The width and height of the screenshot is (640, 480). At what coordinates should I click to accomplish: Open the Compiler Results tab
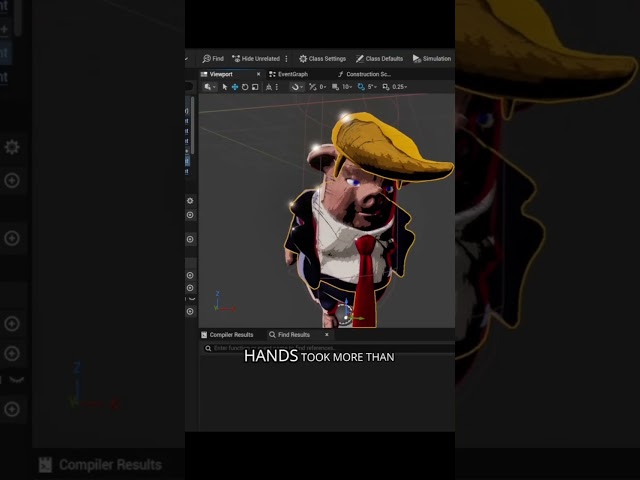(227, 335)
